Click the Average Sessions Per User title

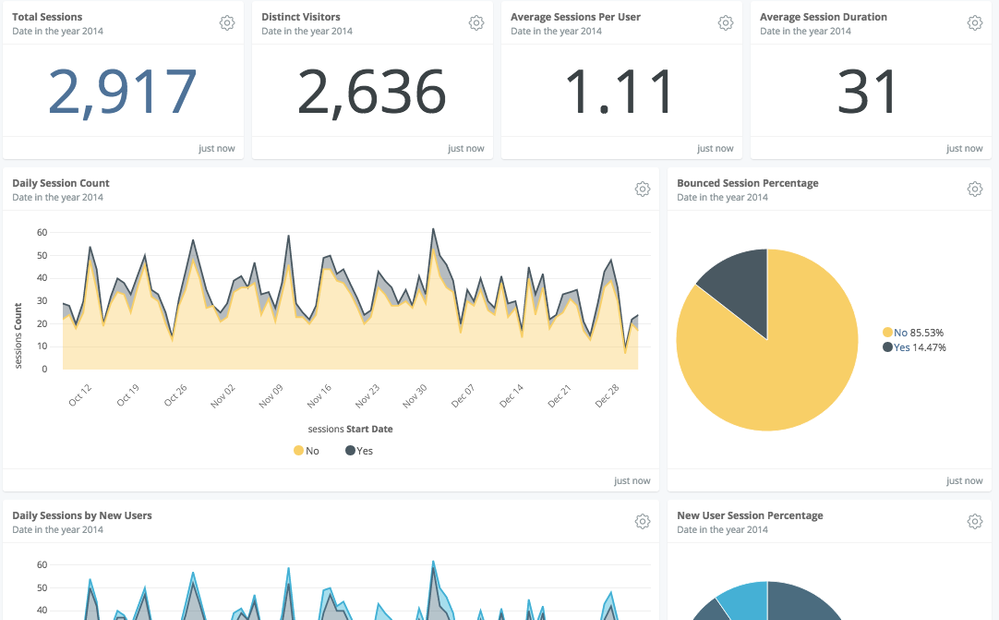pos(575,17)
